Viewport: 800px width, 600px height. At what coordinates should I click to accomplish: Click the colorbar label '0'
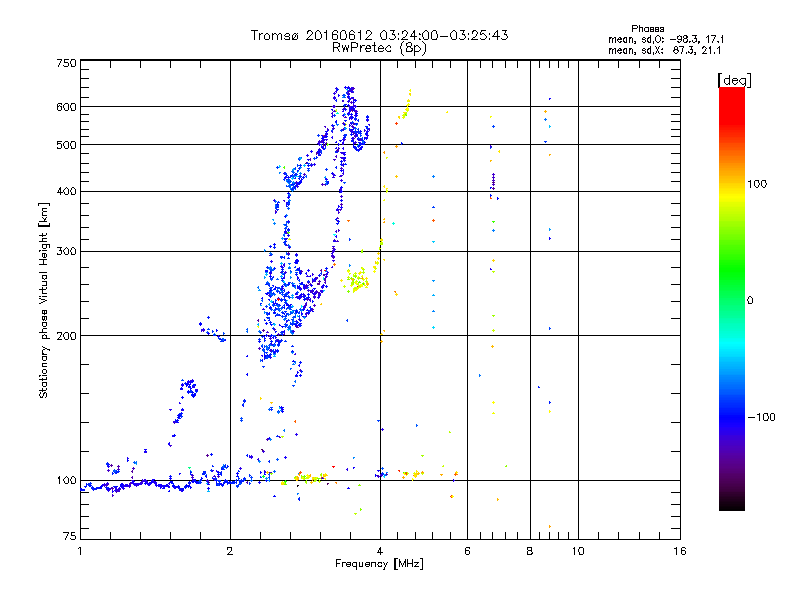750,301
